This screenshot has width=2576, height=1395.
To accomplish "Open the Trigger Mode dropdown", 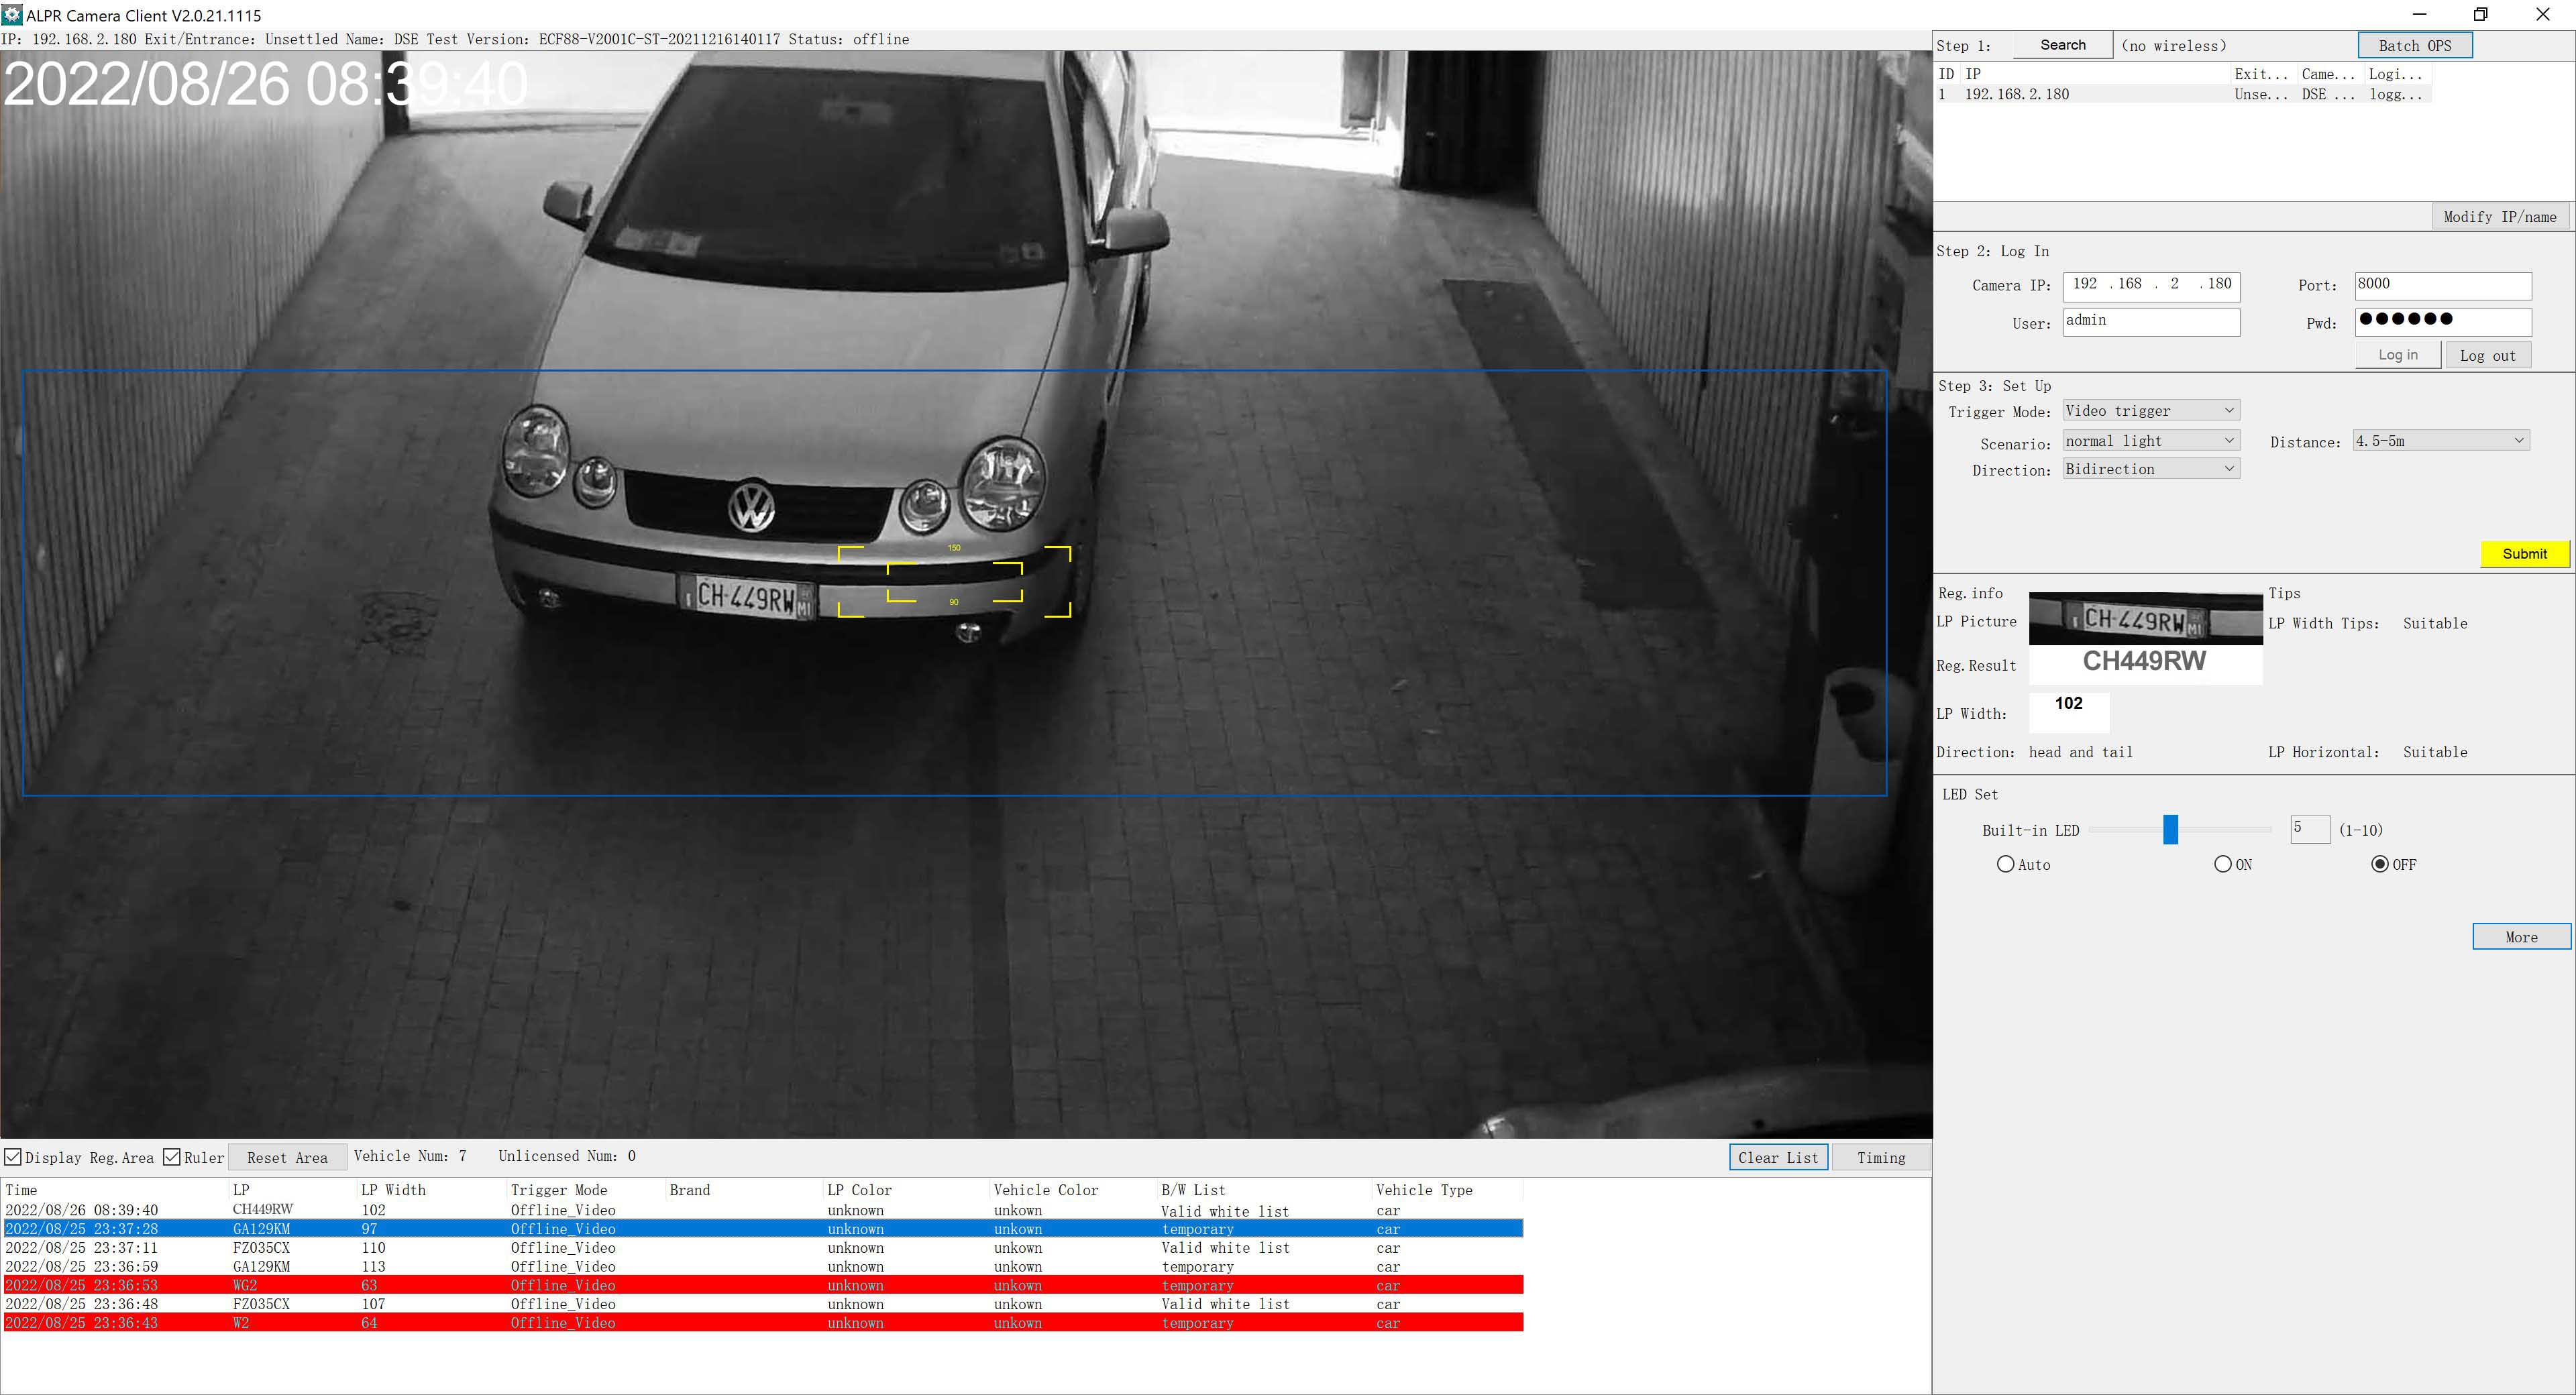I will click(x=2150, y=411).
